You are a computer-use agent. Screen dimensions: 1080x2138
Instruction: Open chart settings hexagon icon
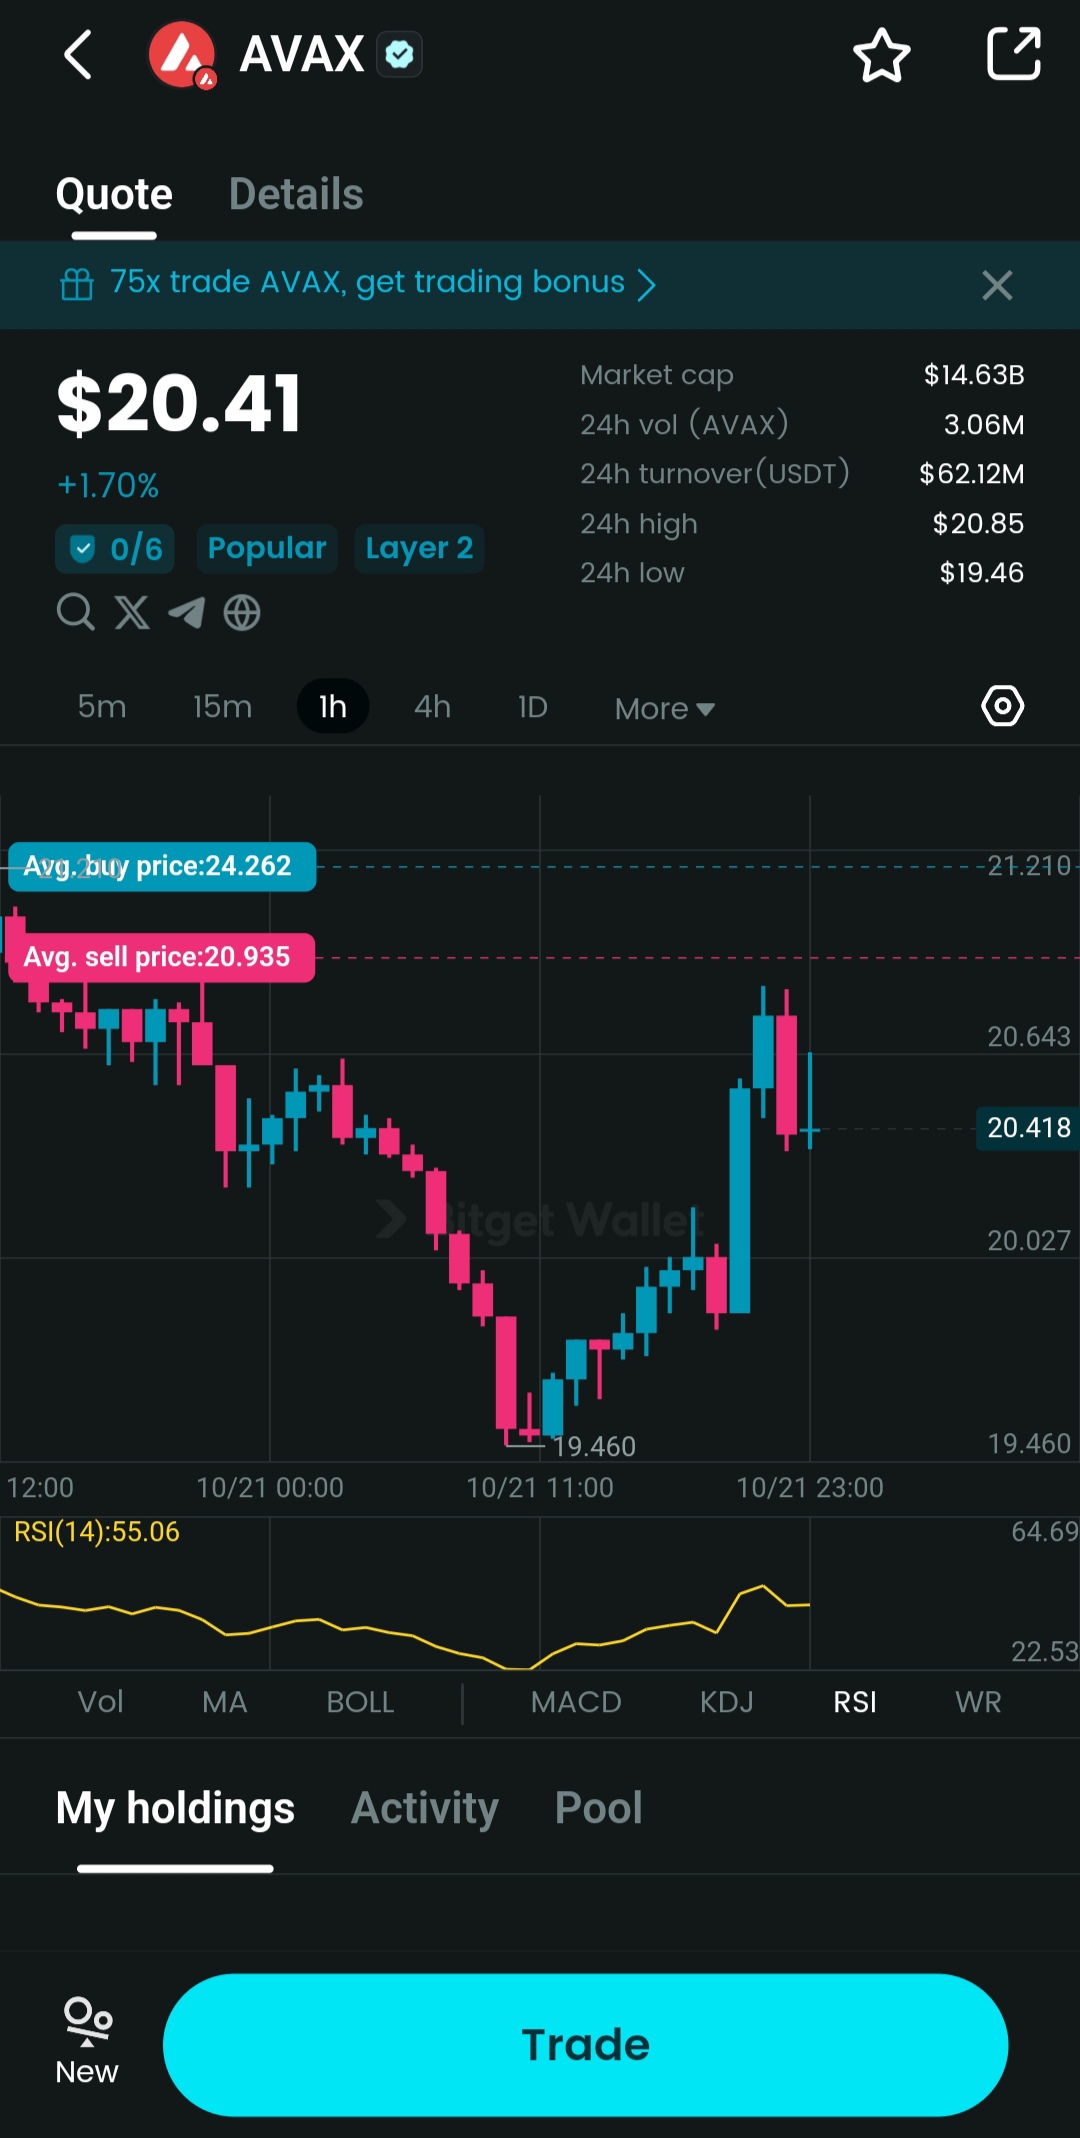[x=1002, y=706]
